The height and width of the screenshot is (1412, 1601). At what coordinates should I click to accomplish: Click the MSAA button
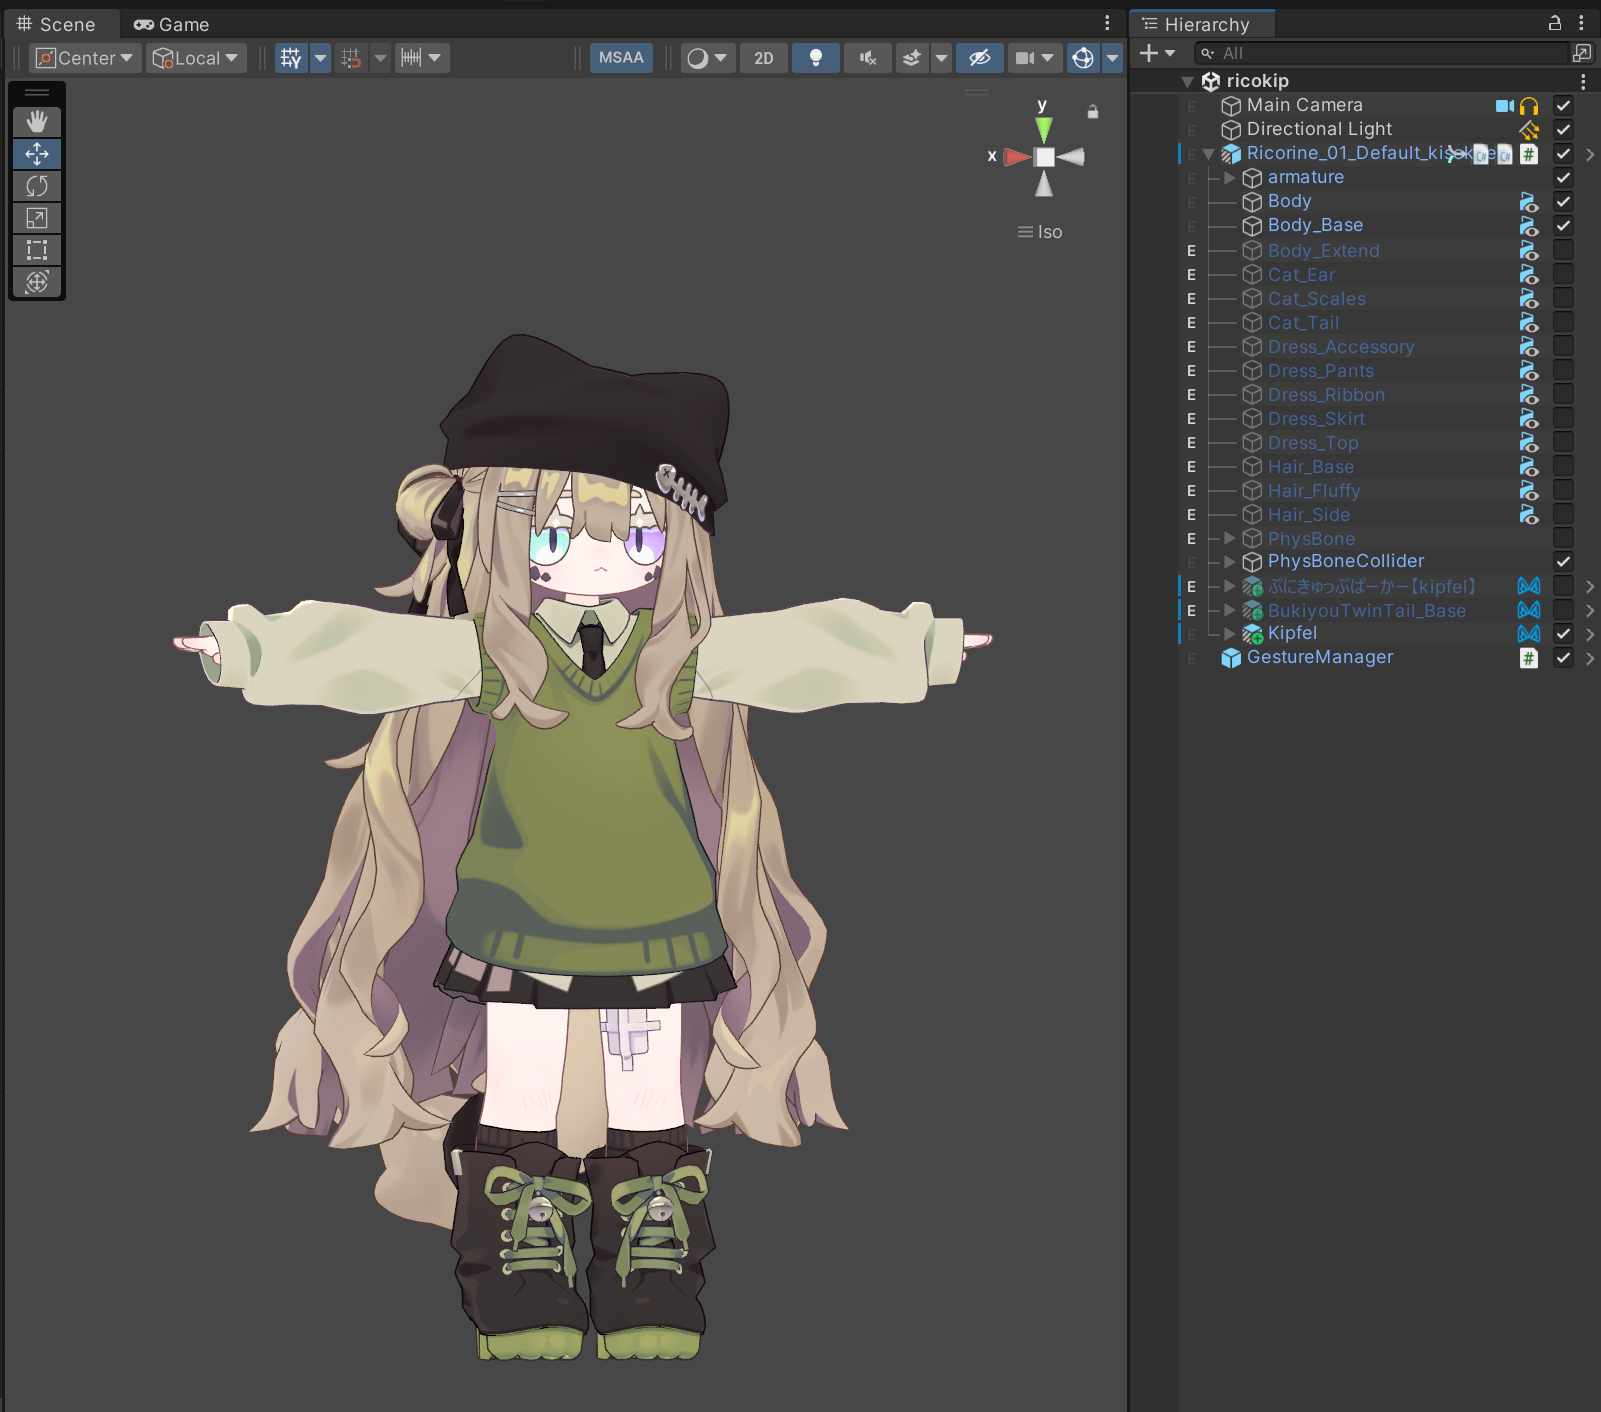pos(621,58)
